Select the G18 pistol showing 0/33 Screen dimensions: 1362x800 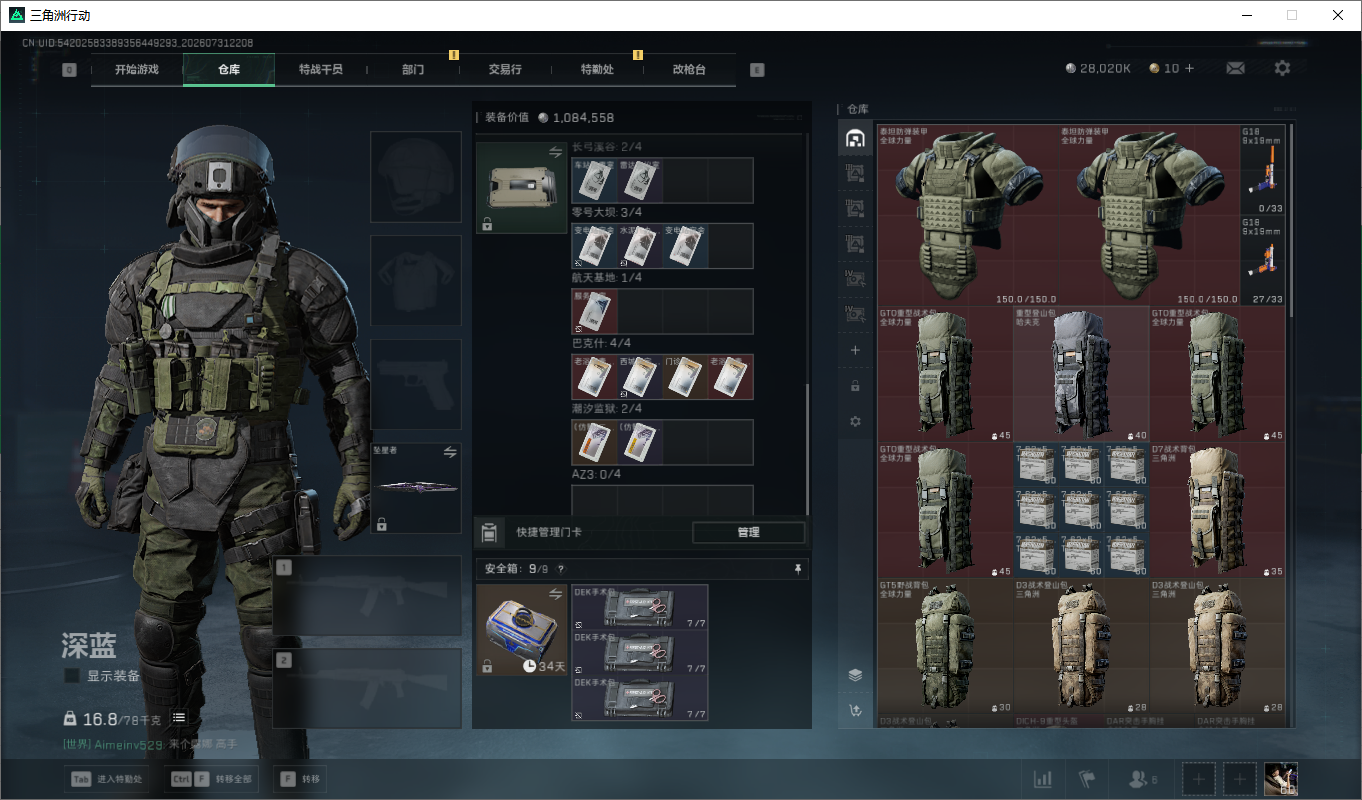pos(1262,170)
